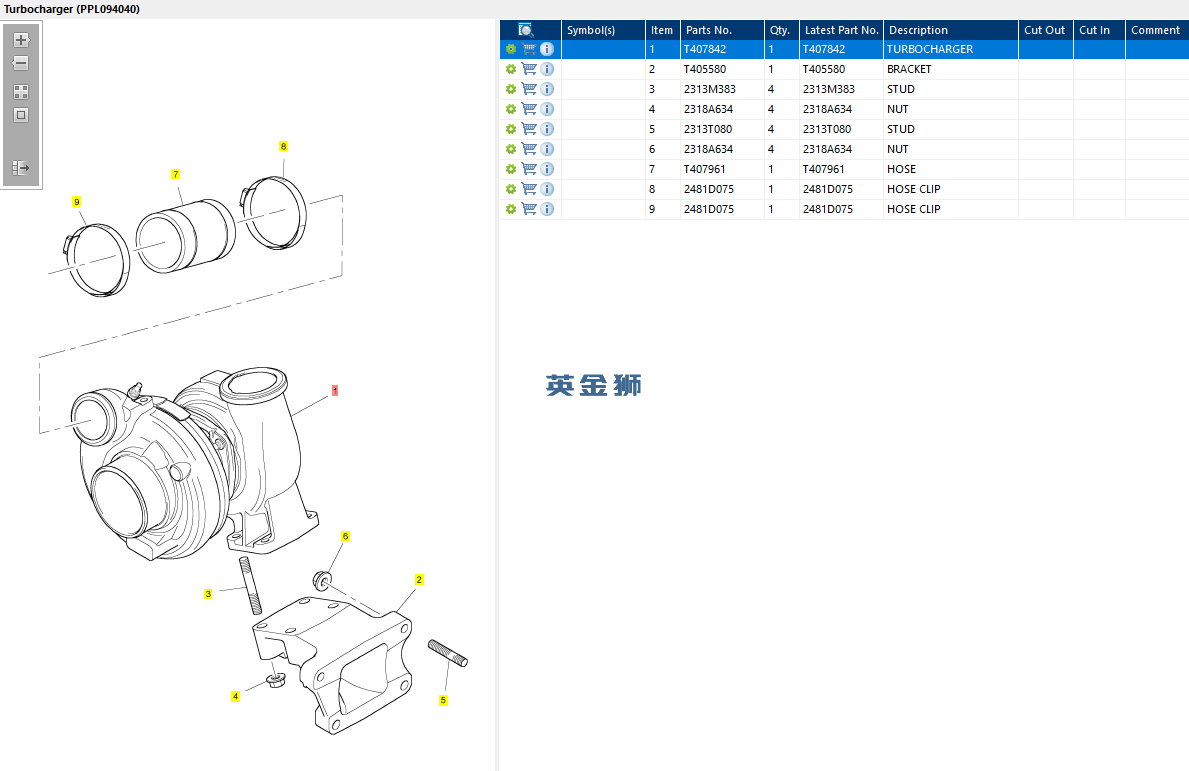Screen dimensions: 1189x771
Task: Sort by Latest Part No. column header
Action: 841,30
